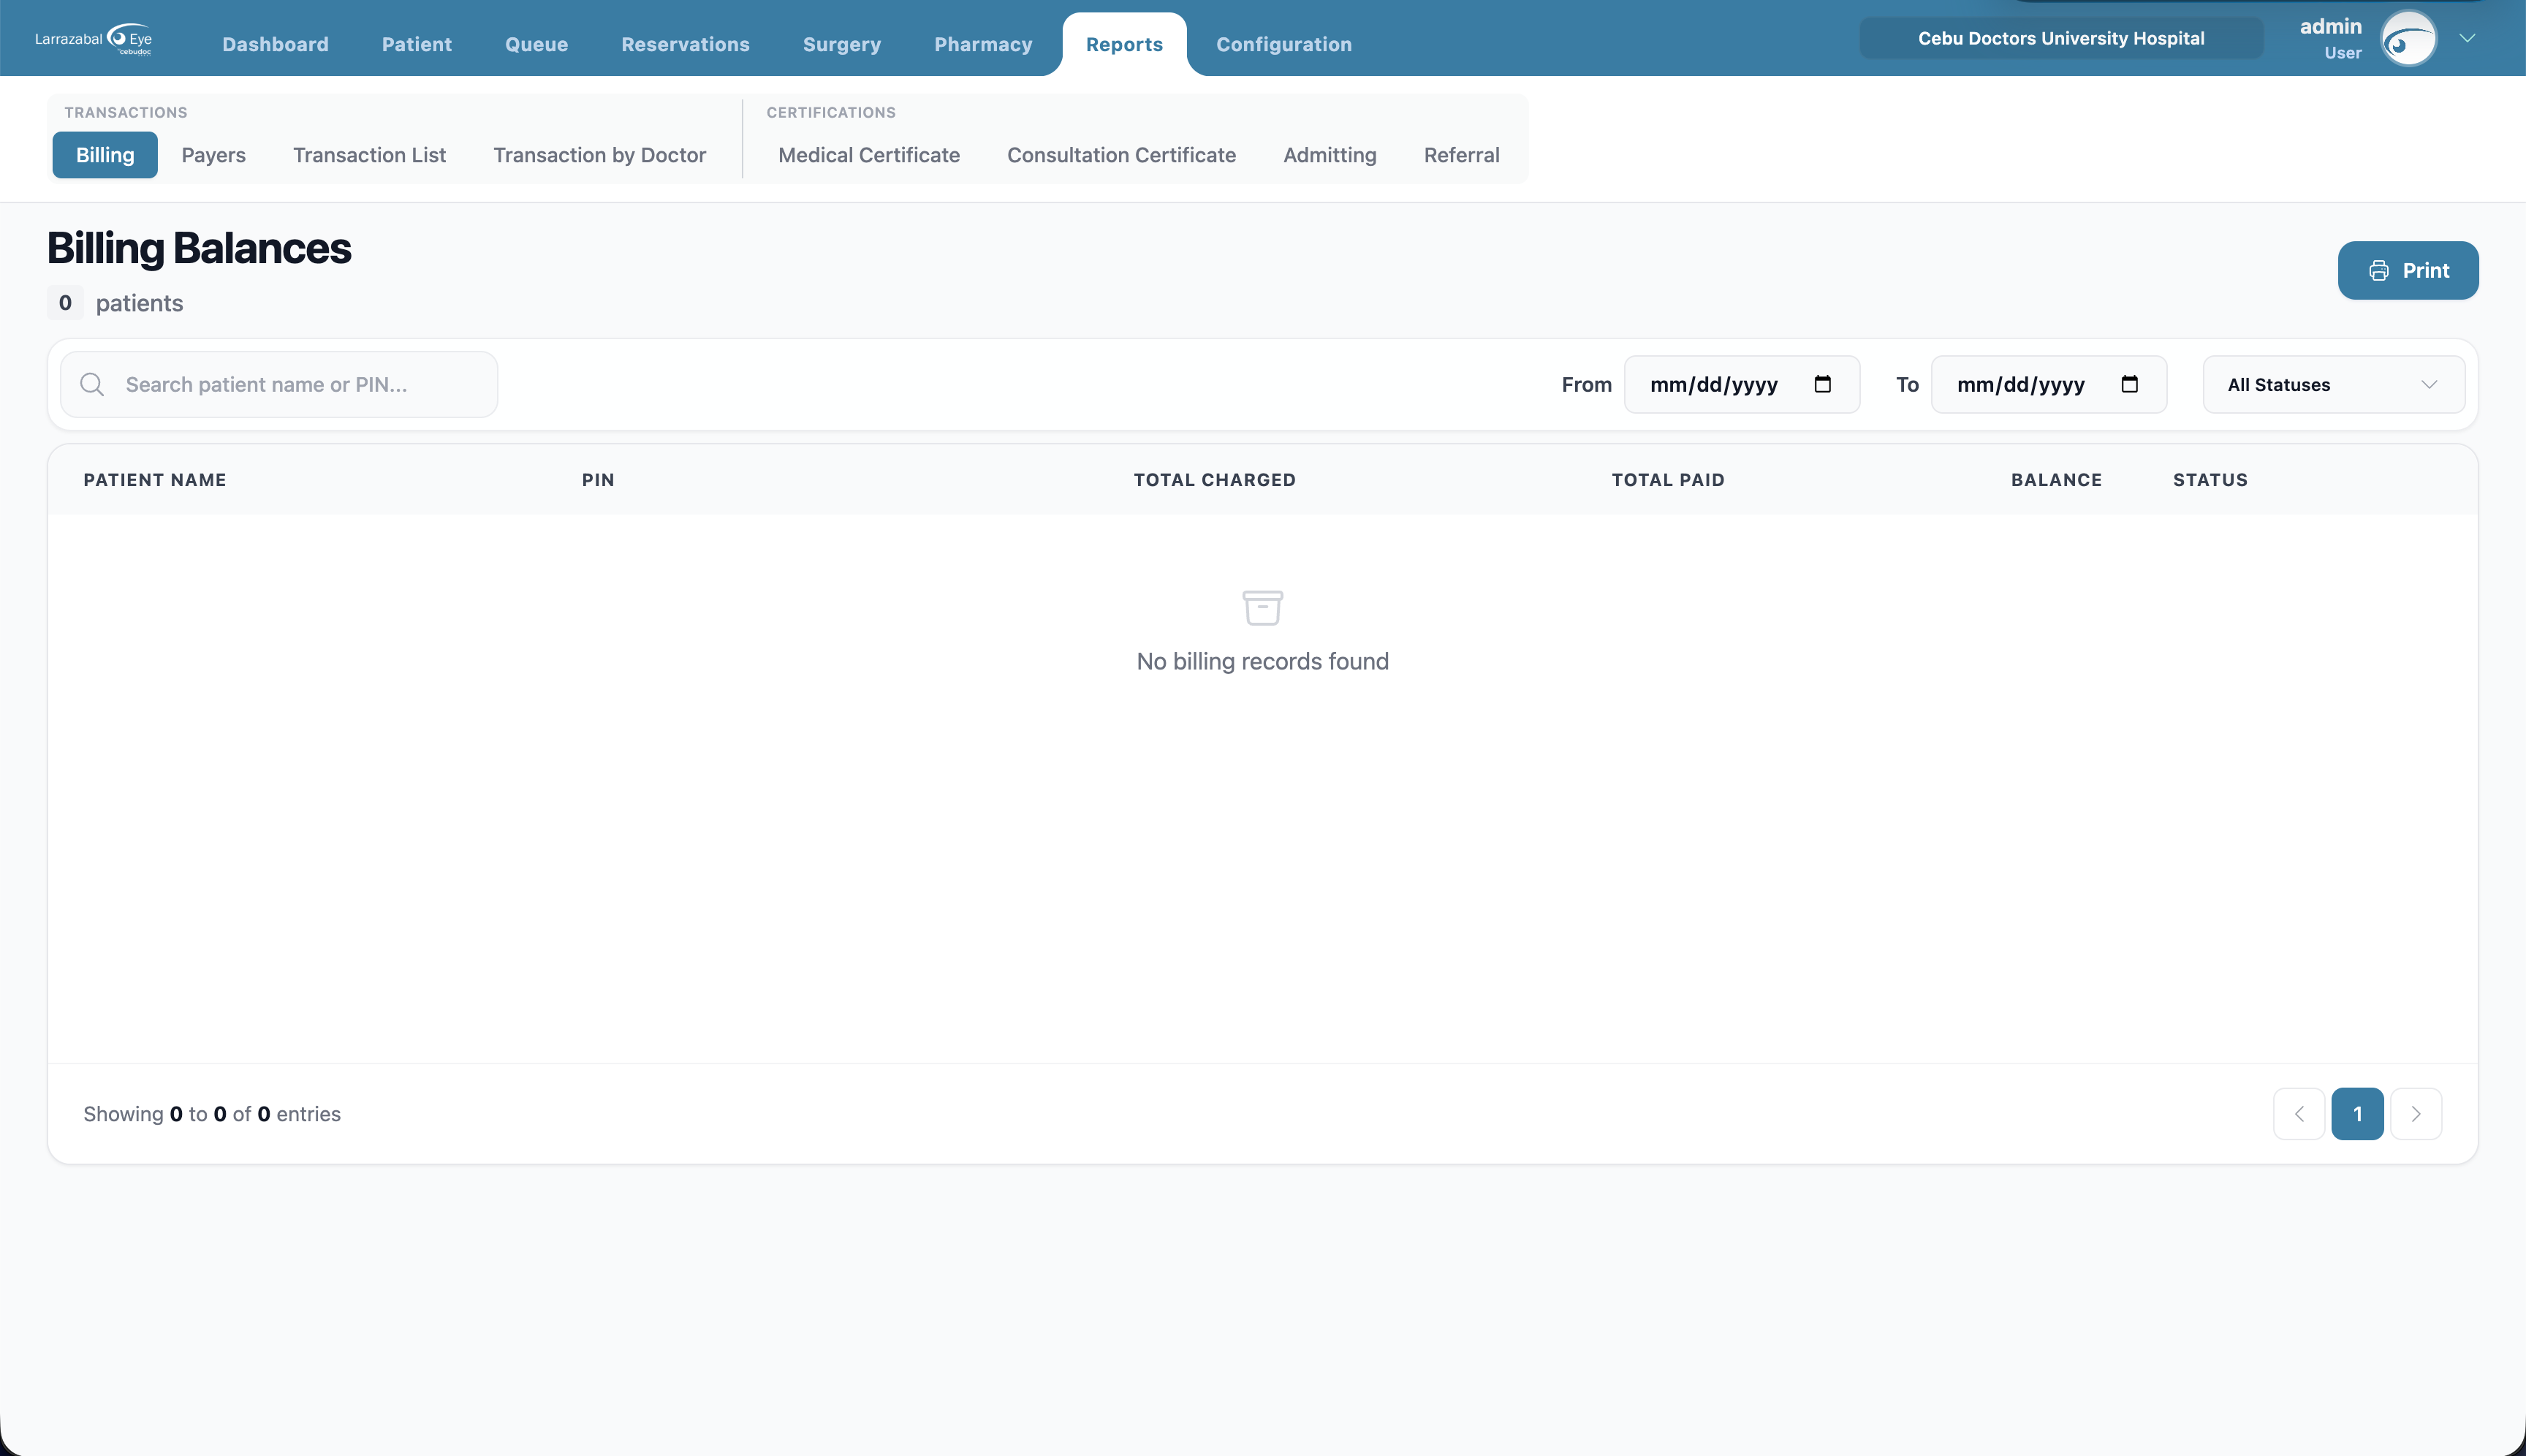Screen dimensions: 2526x1456
Task: Open the Admitting certification
Action: 1329,155
